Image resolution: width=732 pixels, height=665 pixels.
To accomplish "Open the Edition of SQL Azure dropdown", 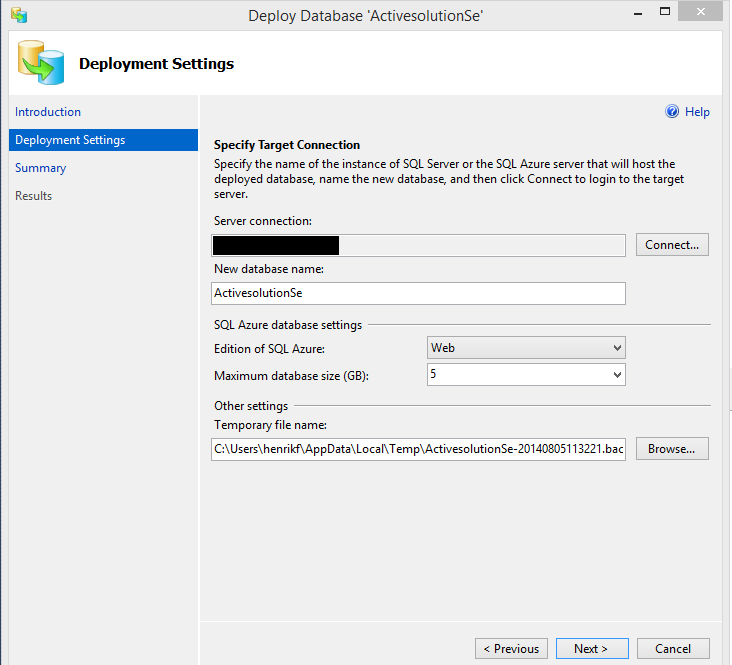I will (526, 348).
